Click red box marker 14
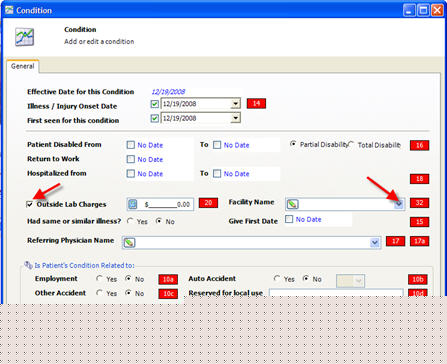 click(256, 103)
